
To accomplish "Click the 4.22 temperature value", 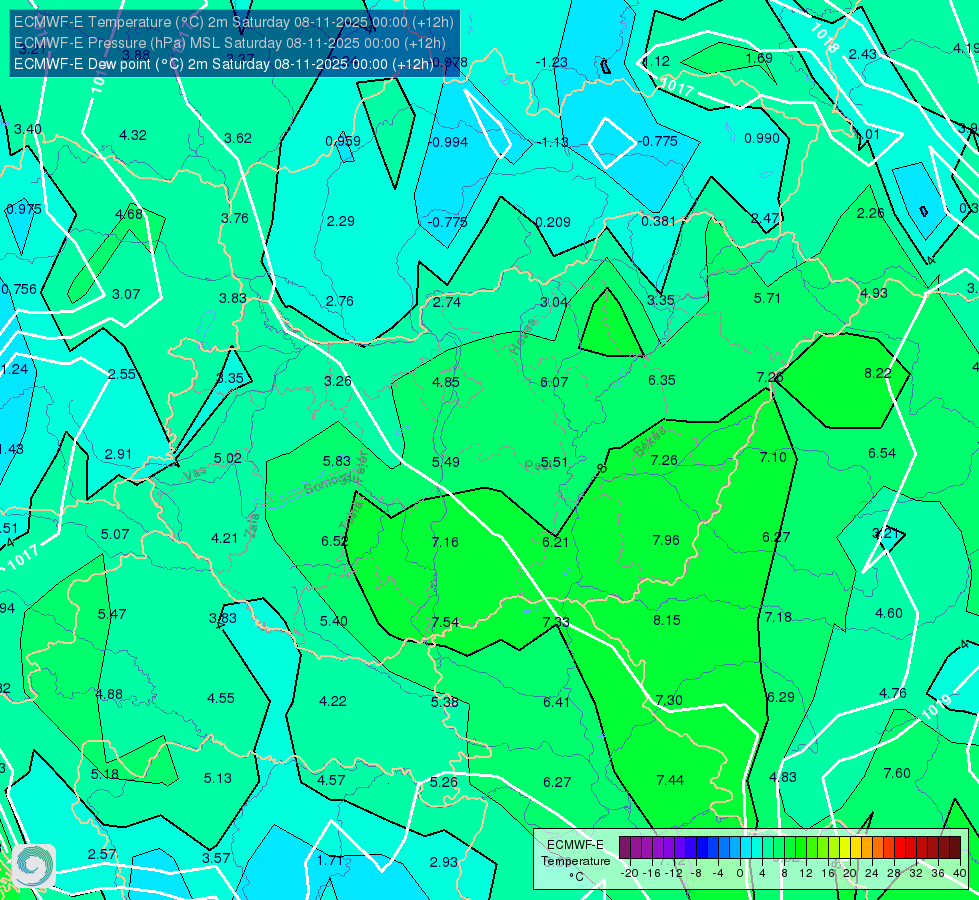I will tap(333, 701).
